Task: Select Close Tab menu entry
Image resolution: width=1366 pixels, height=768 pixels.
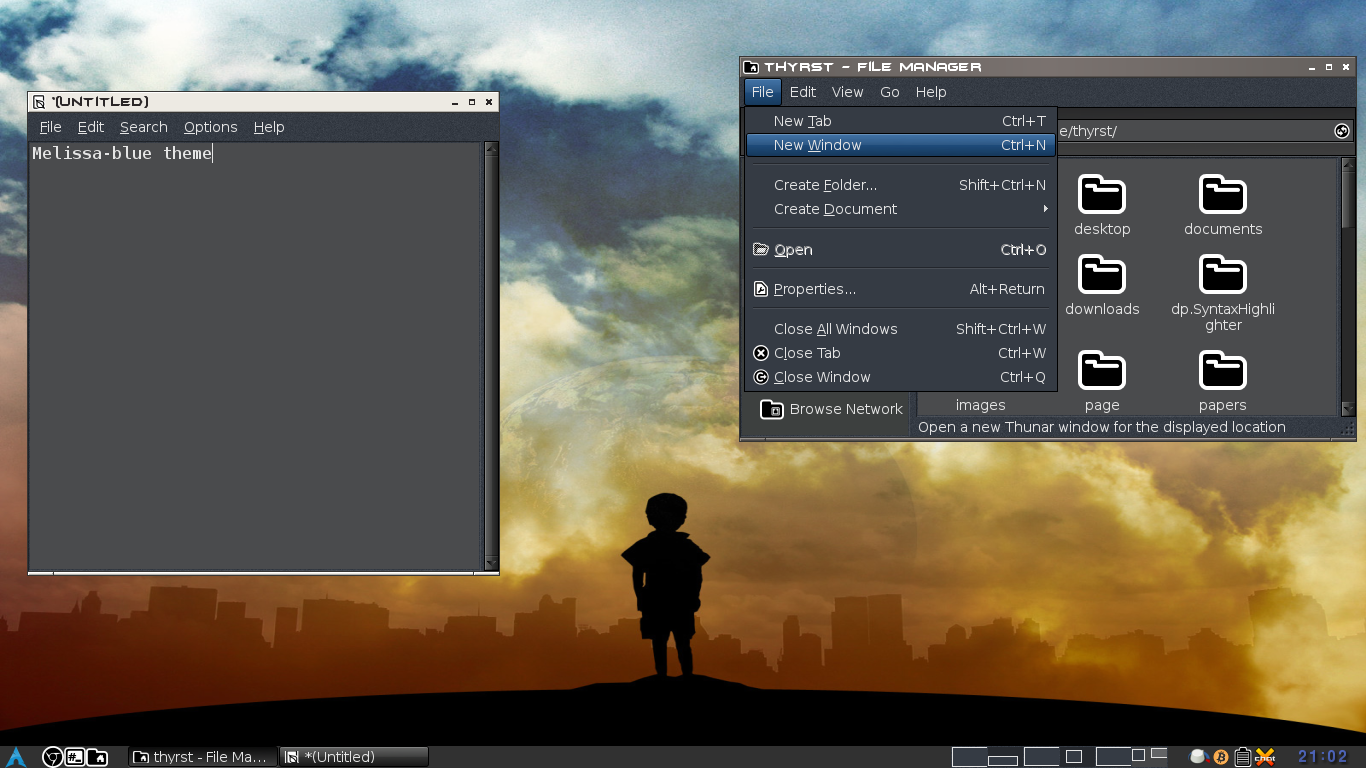Action: point(901,353)
